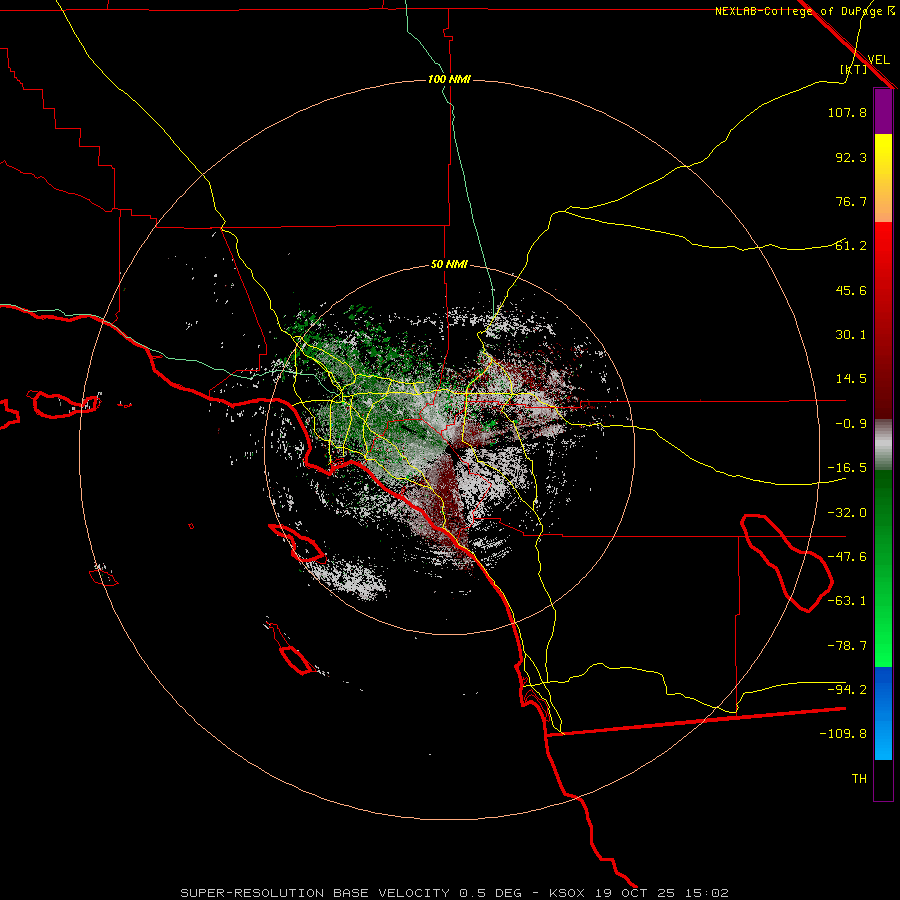Click the 14.5 velocity scale value
The height and width of the screenshot is (900, 900).
coord(851,379)
